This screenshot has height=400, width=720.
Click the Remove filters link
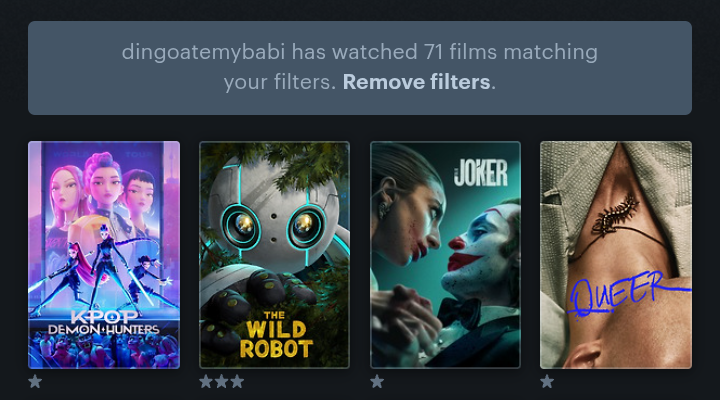tap(416, 82)
